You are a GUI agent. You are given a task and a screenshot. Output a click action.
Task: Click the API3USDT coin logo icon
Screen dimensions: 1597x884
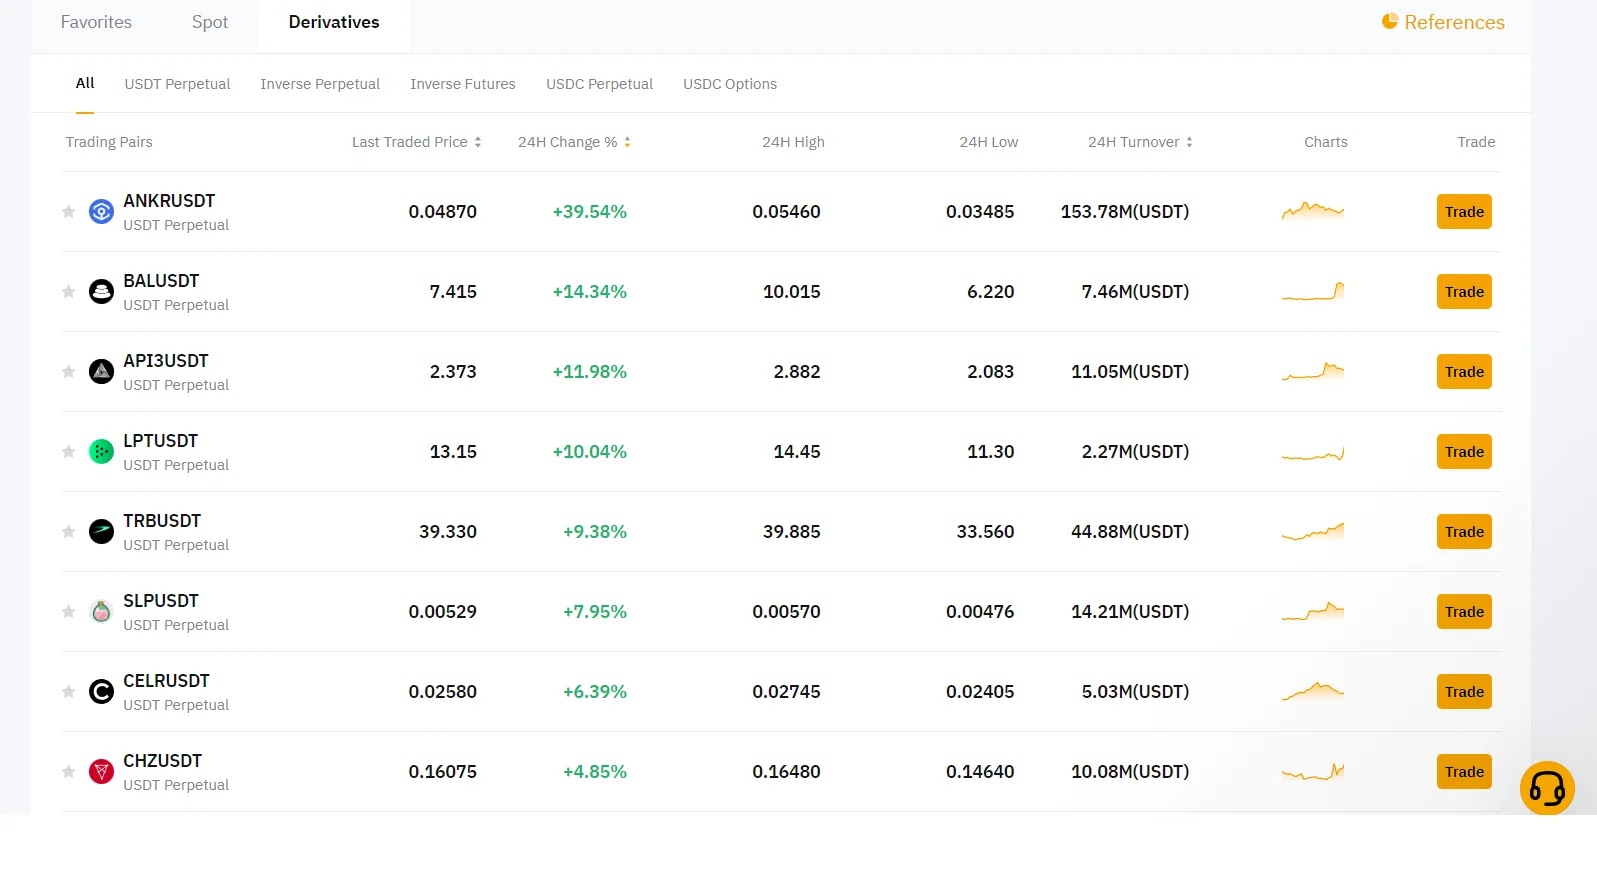pos(101,372)
